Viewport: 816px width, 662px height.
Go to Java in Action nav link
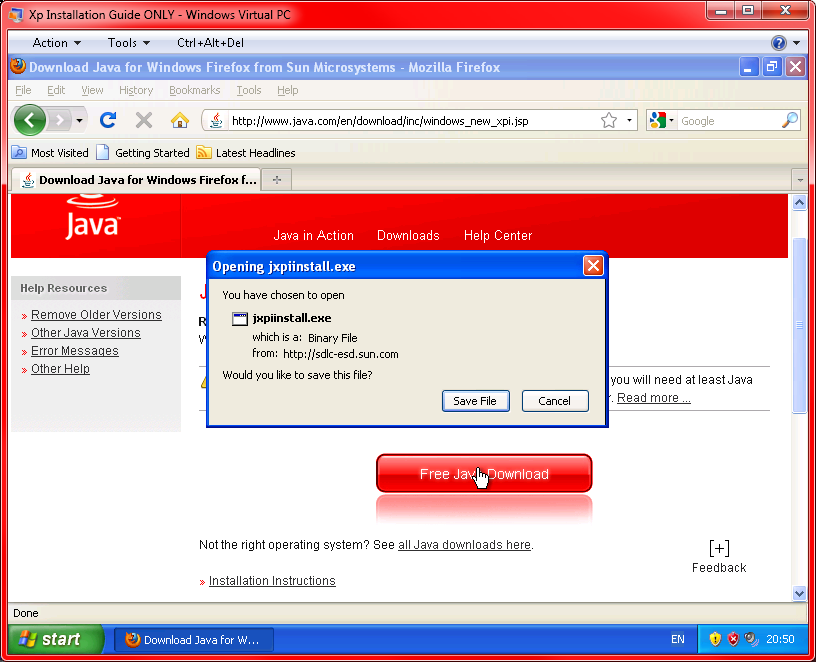click(x=313, y=236)
